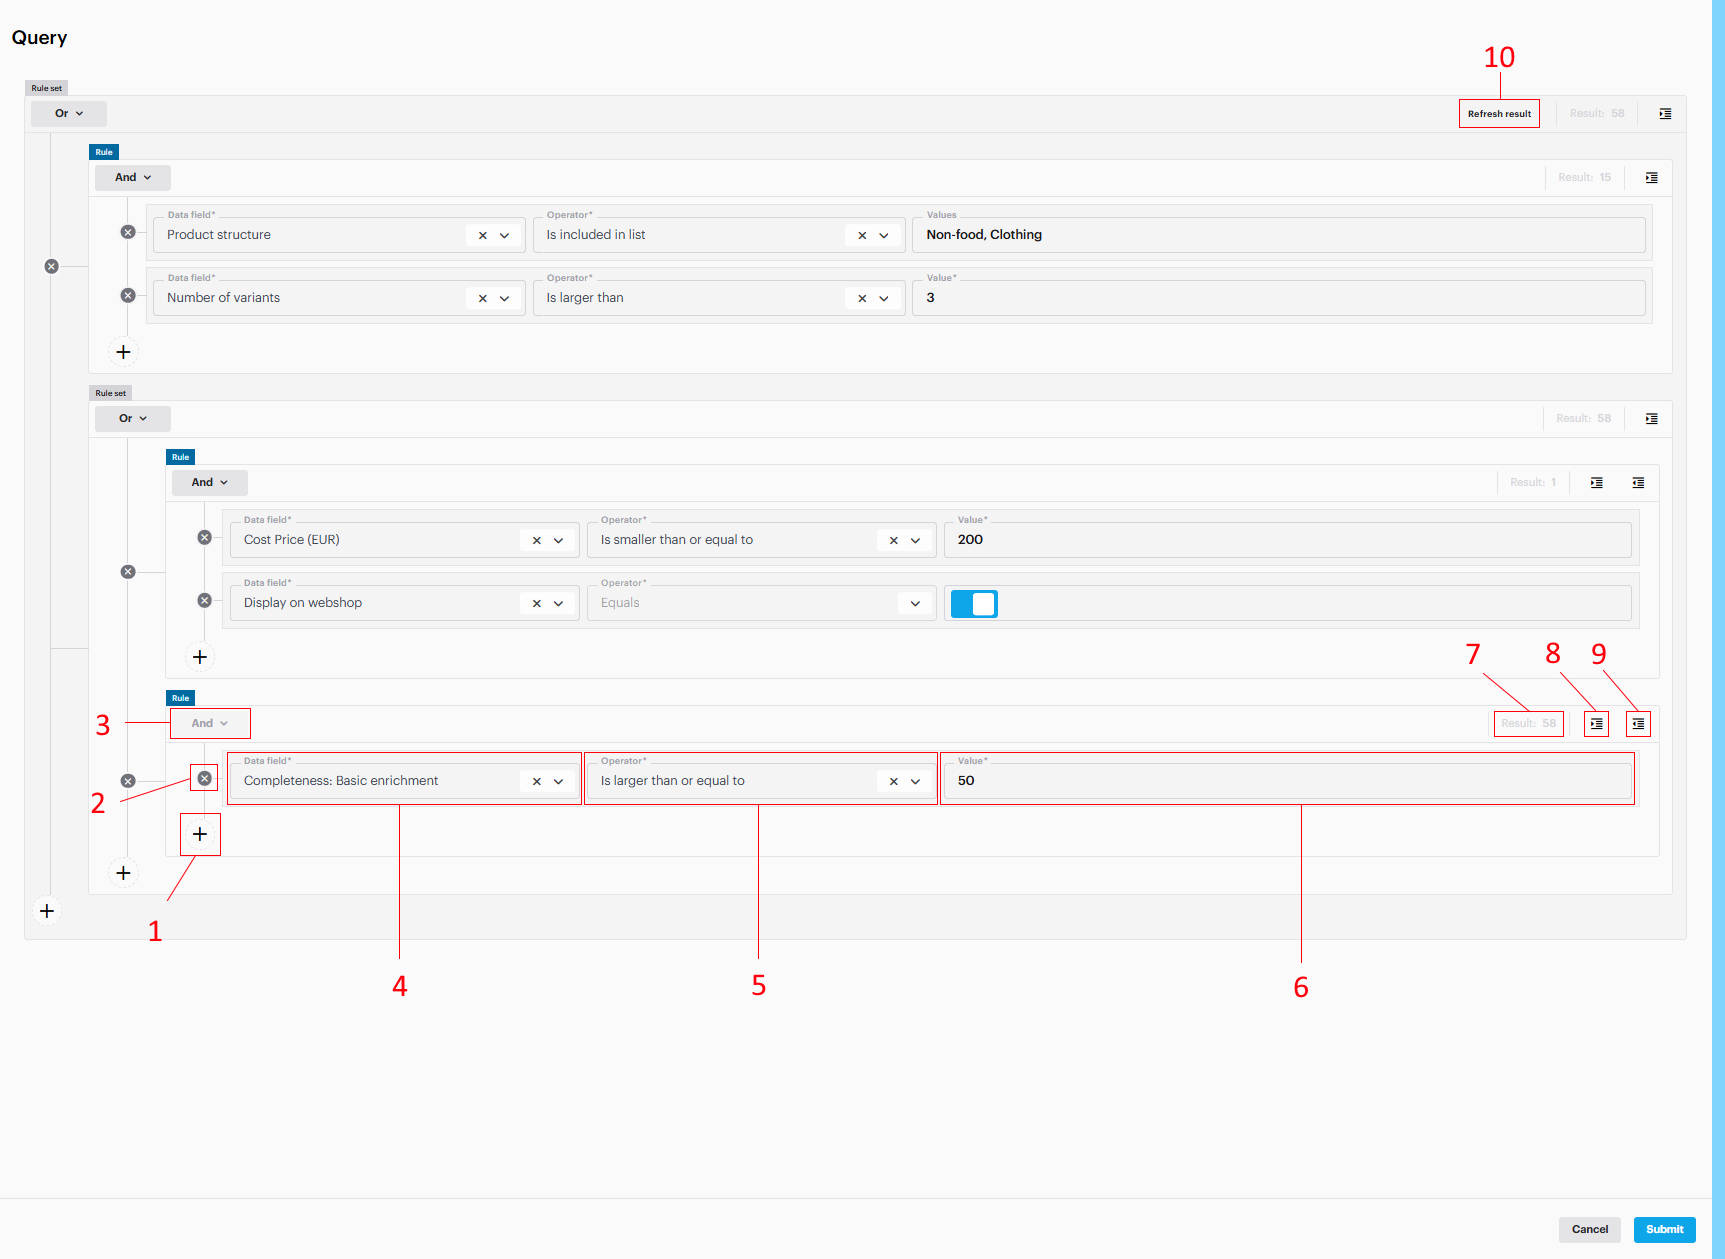The width and height of the screenshot is (1725, 1259).
Task: Toggle the Display on webshop switch
Action: click(974, 604)
